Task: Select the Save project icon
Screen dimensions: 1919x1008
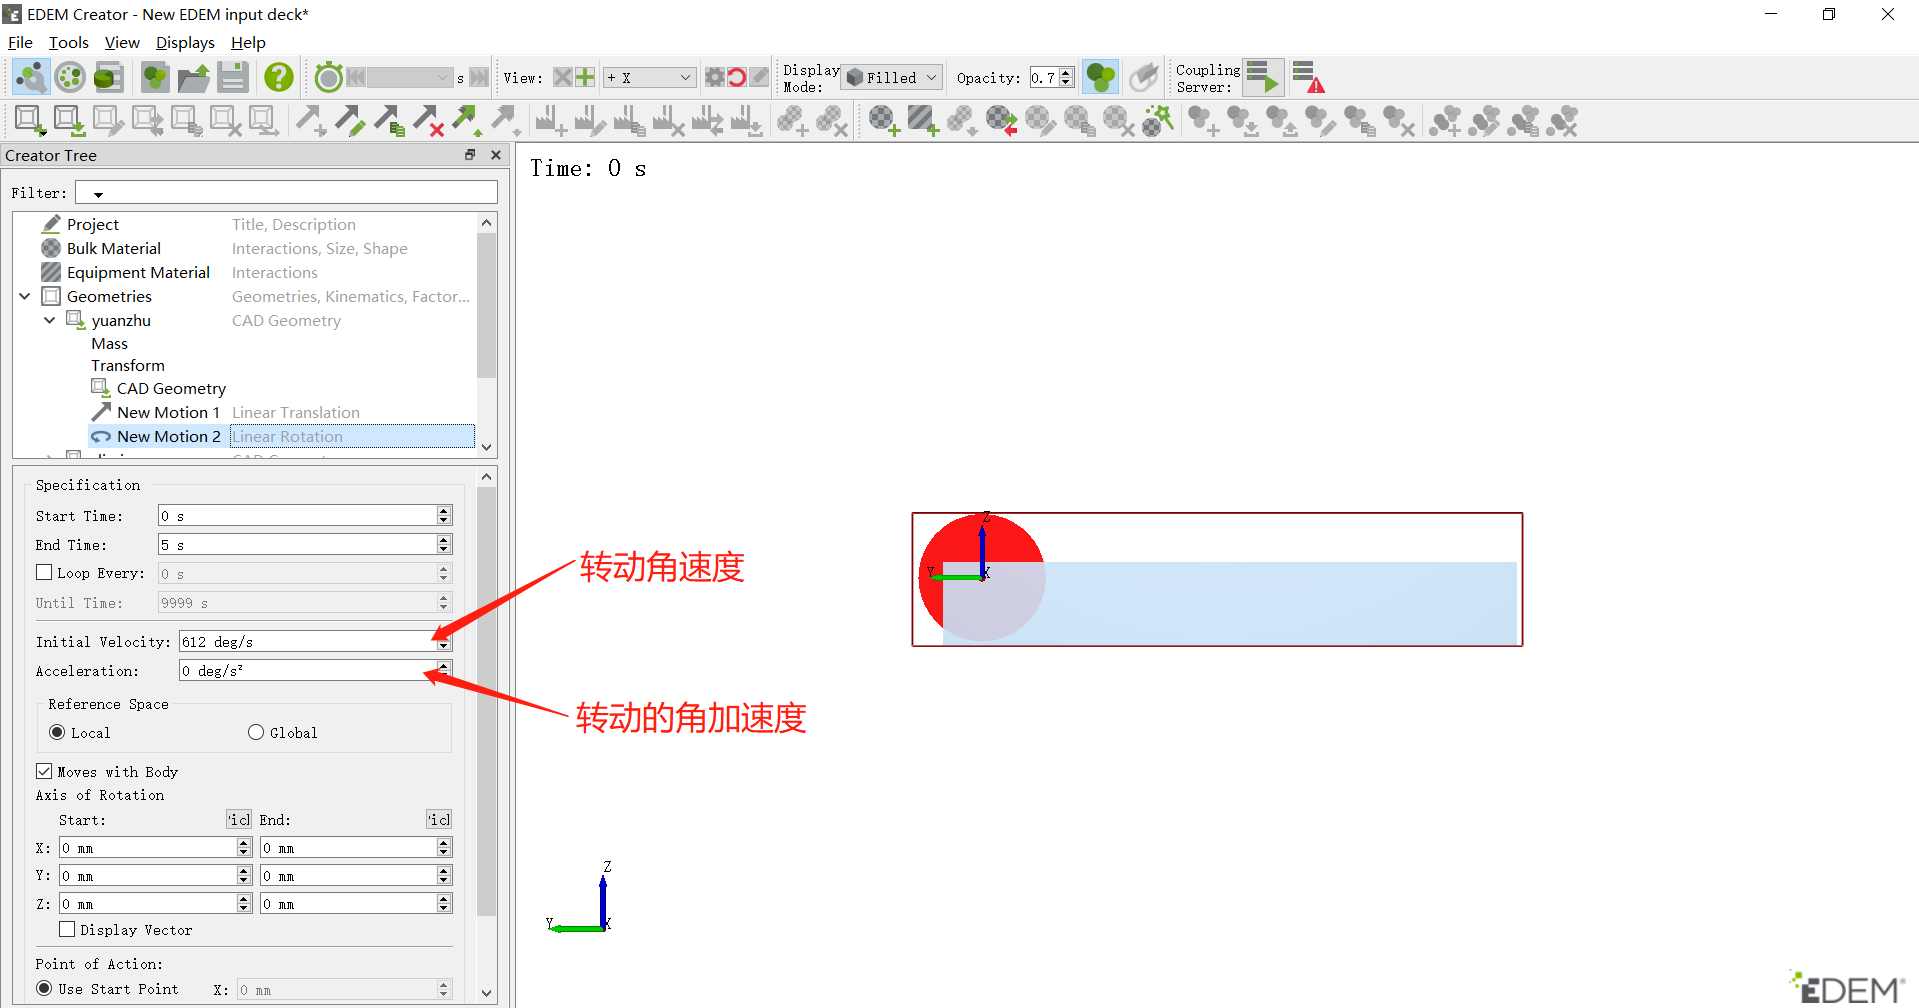Action: coord(232,76)
